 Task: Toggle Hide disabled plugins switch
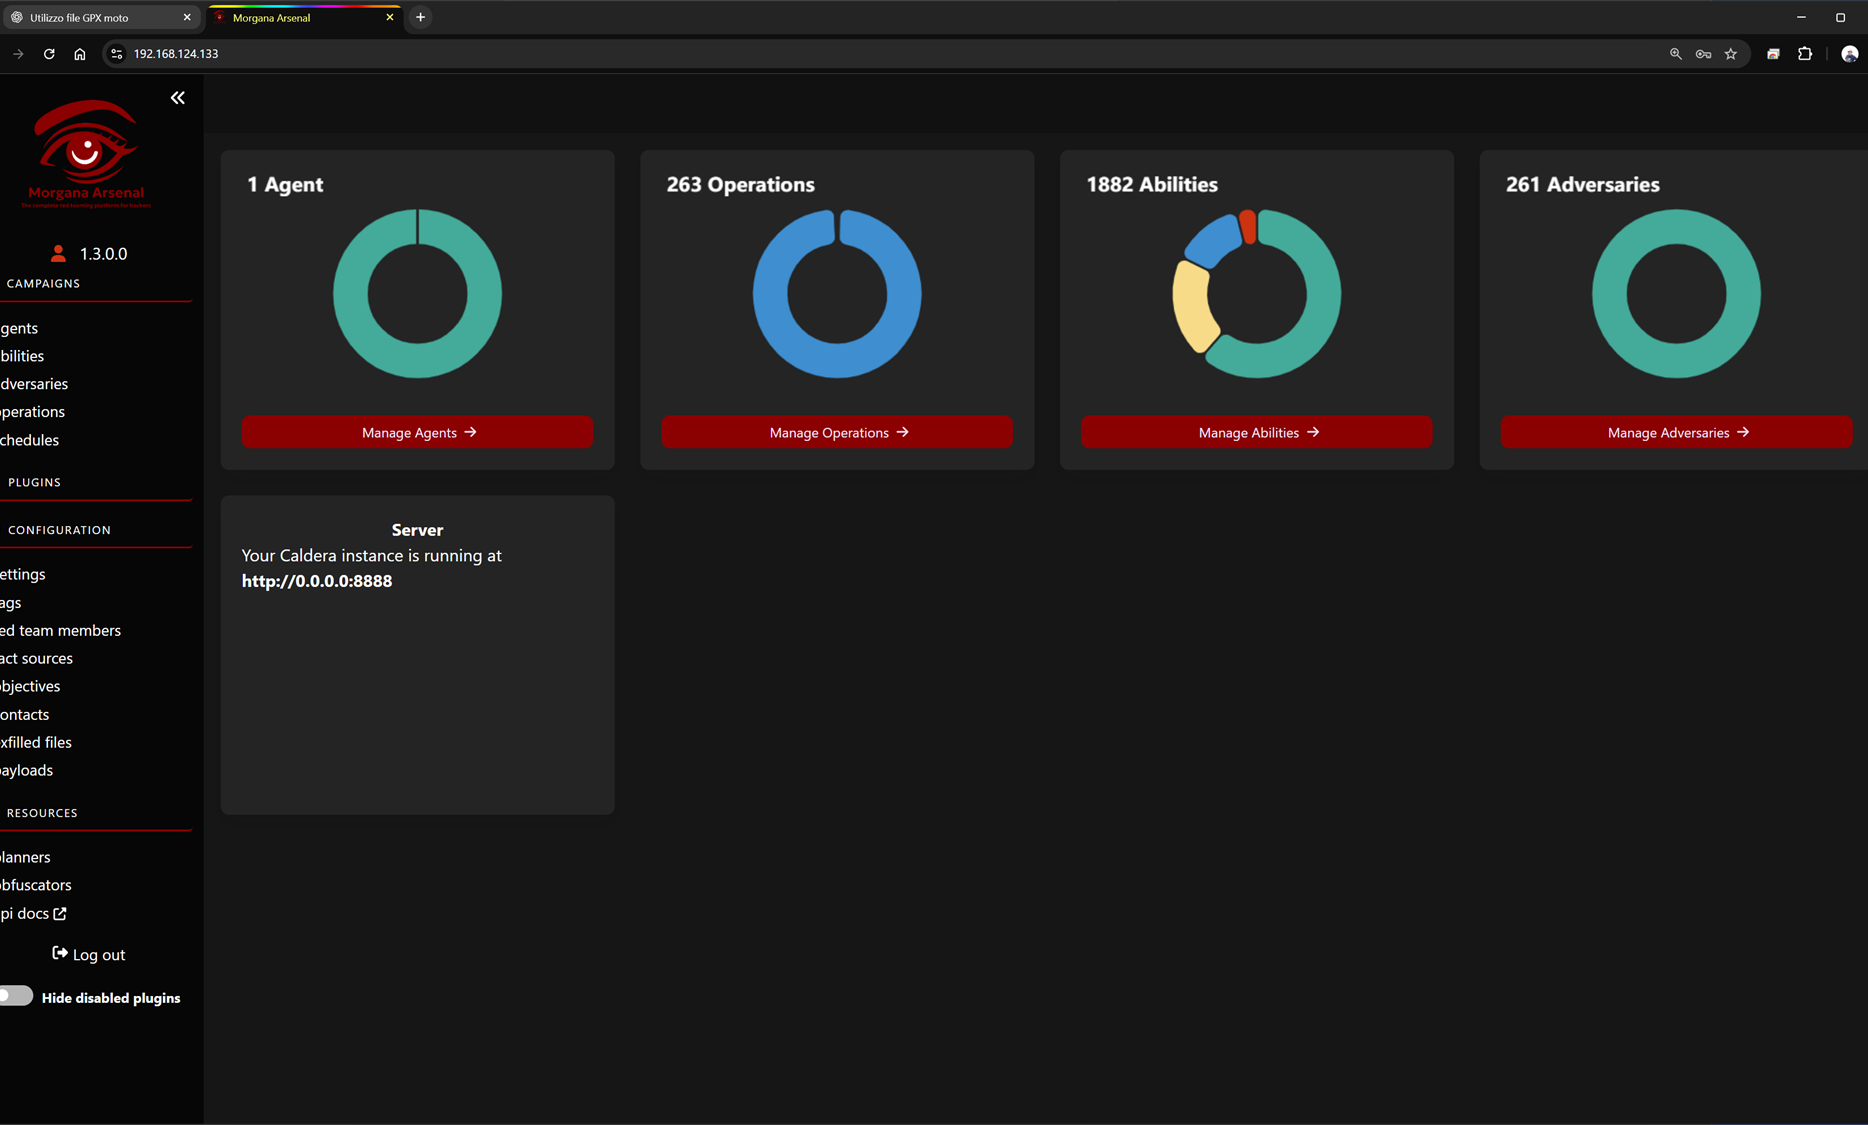click(x=16, y=996)
